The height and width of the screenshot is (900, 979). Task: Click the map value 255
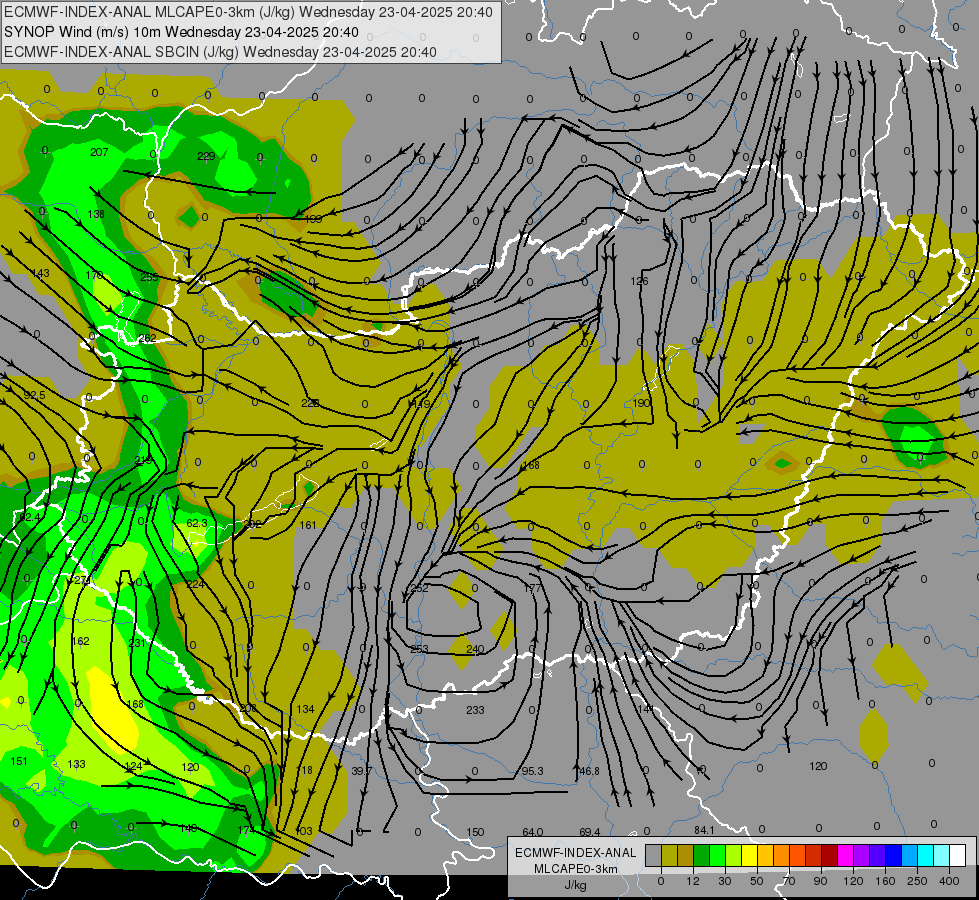pyautogui.click(x=149, y=277)
